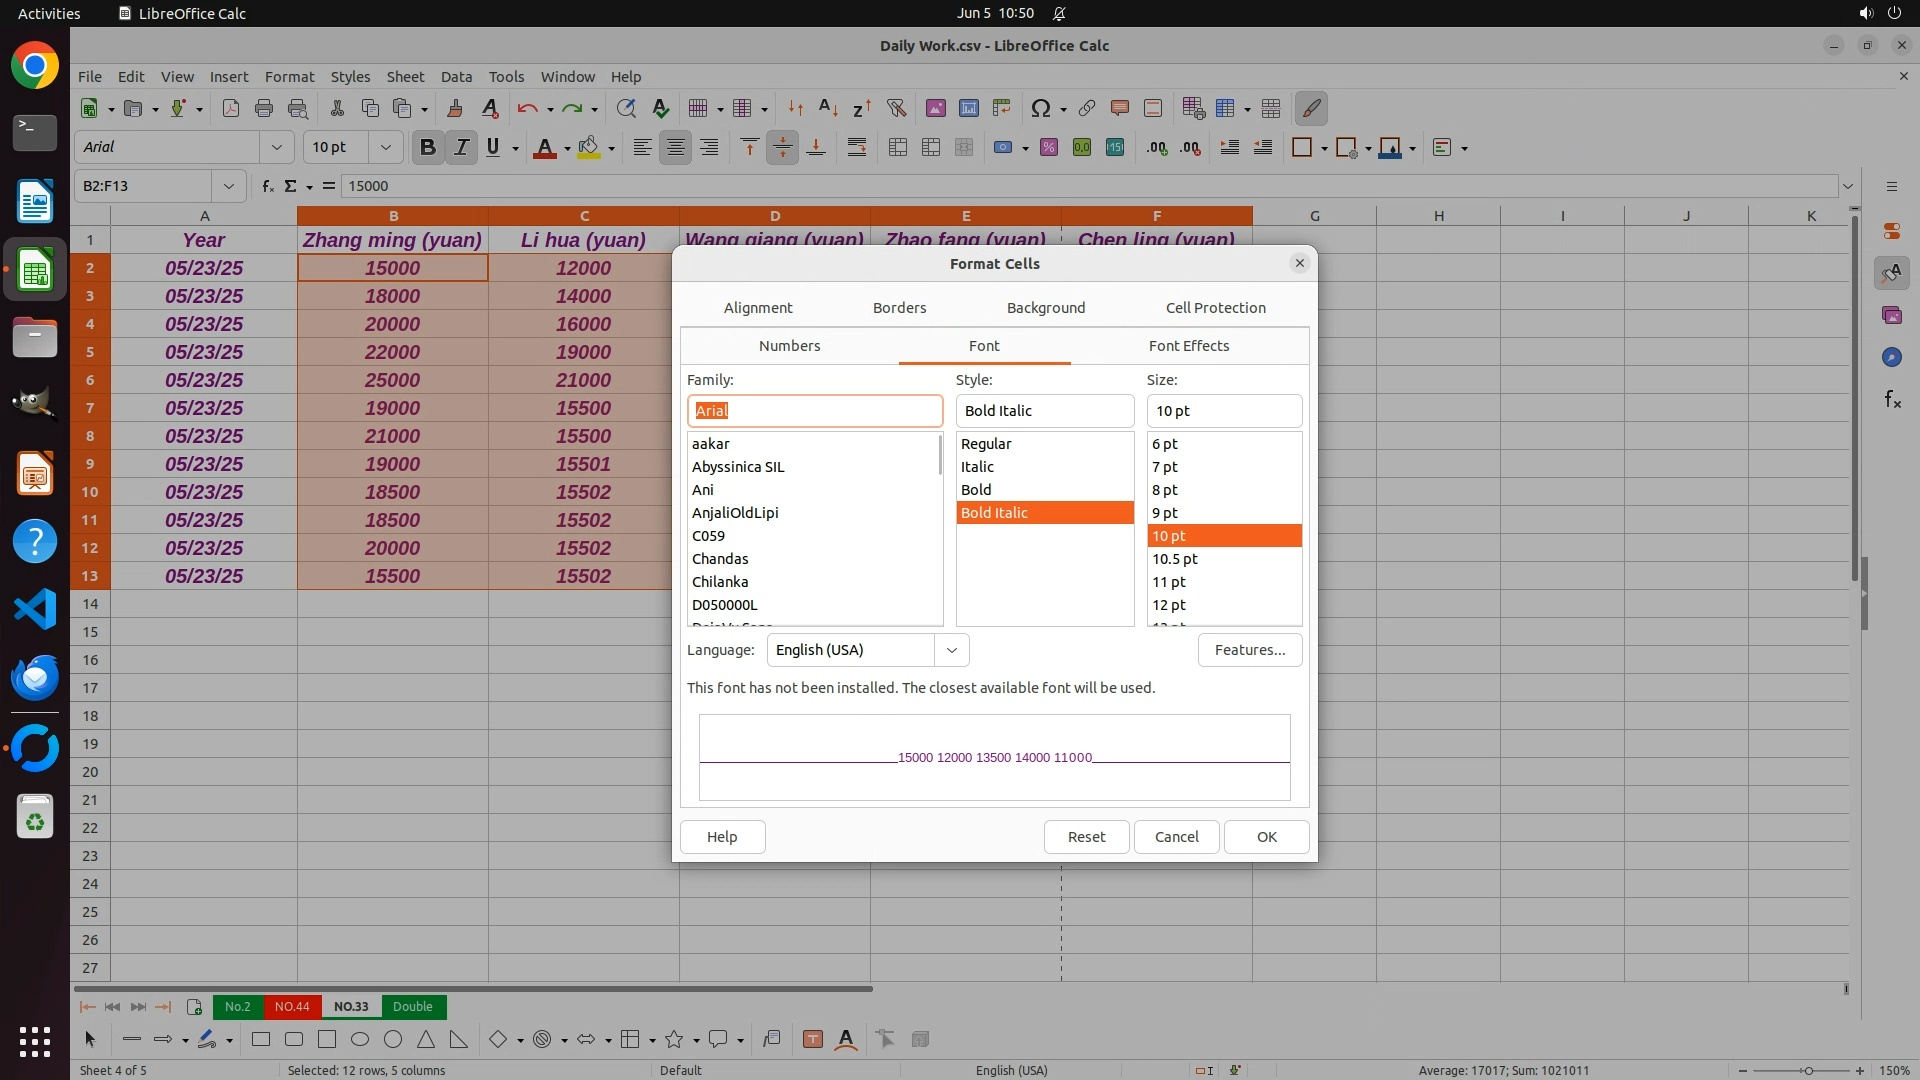The image size is (1920, 1080).
Task: Open the Borders tab in Format Cells
Action: click(899, 308)
